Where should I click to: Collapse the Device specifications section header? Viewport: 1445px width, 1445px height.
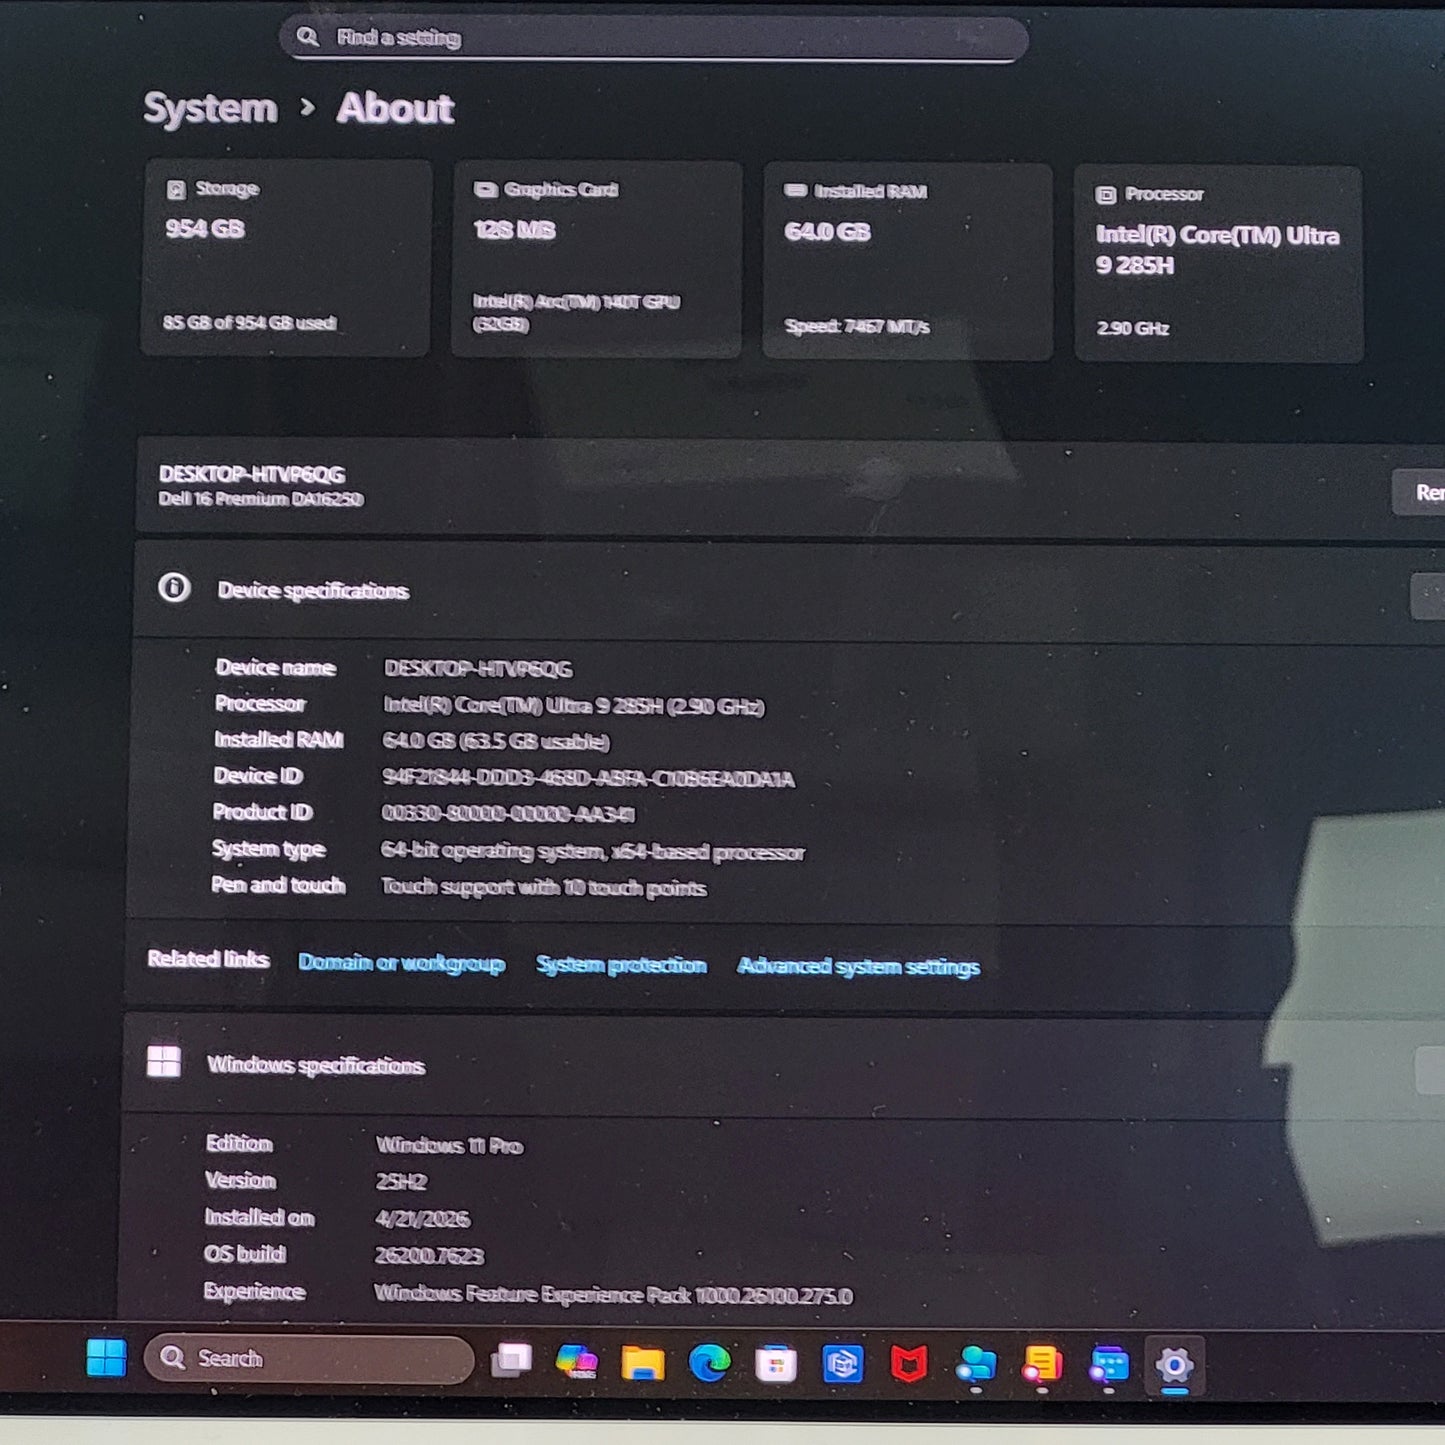tap(790, 592)
